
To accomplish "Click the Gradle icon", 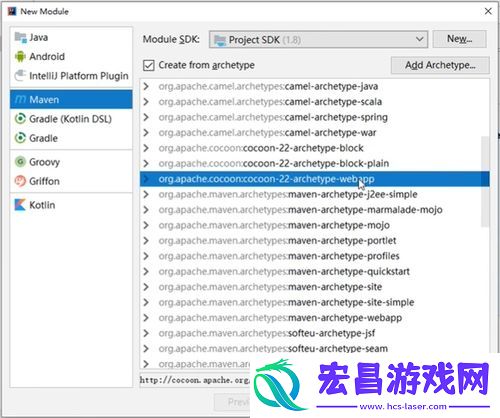I will (20, 138).
